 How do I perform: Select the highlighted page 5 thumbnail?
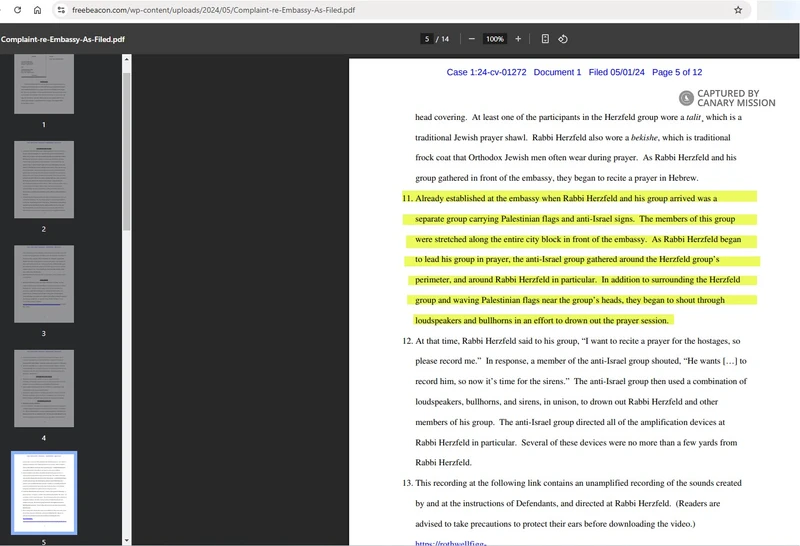pyautogui.click(x=44, y=493)
